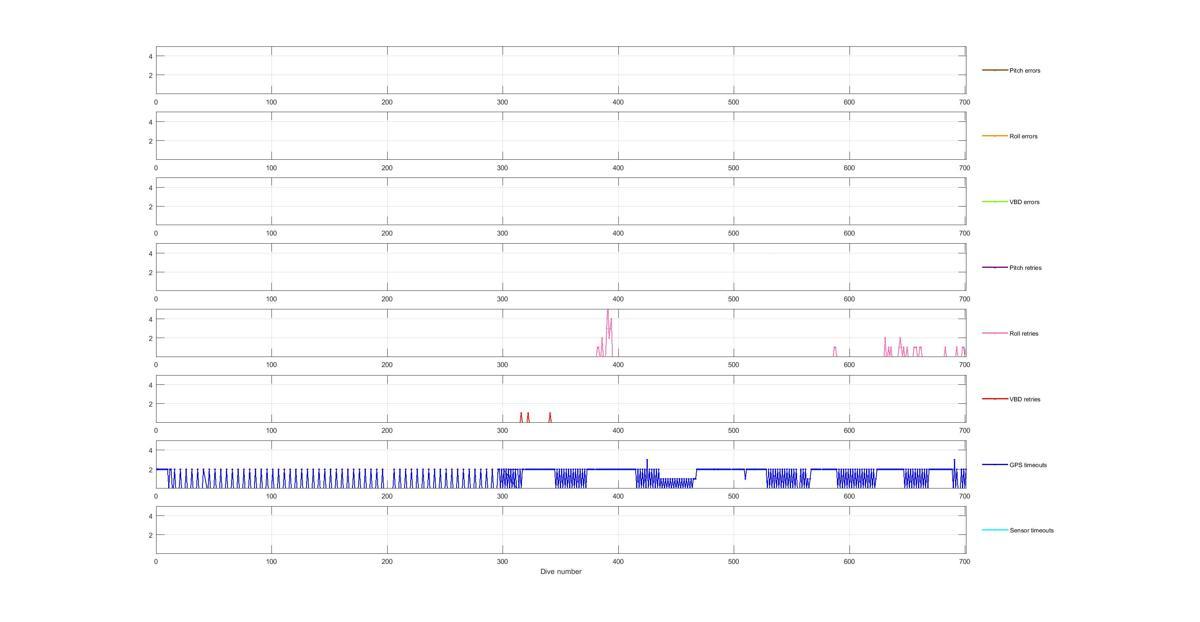The image size is (1200, 622).
Task: Click inside the empty Pitch errors plot area
Action: 560,70
